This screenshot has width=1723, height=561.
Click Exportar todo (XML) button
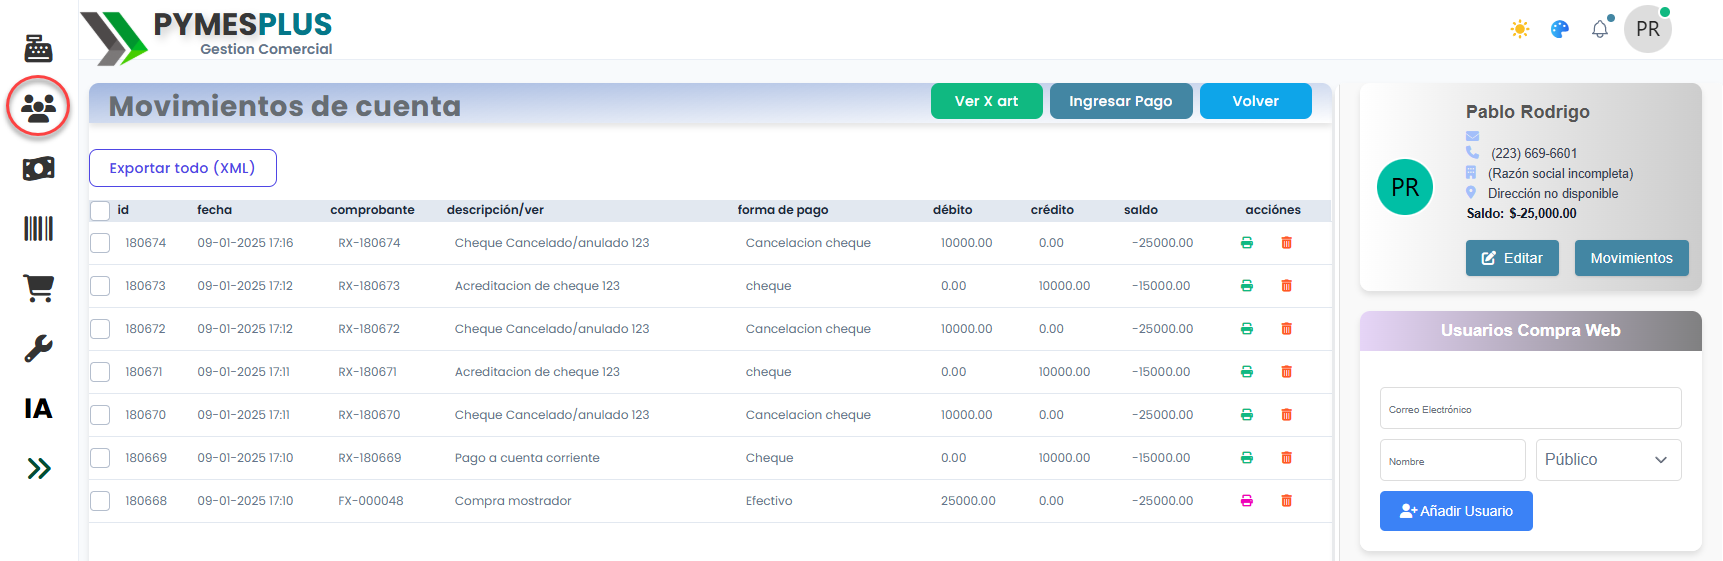pos(182,168)
